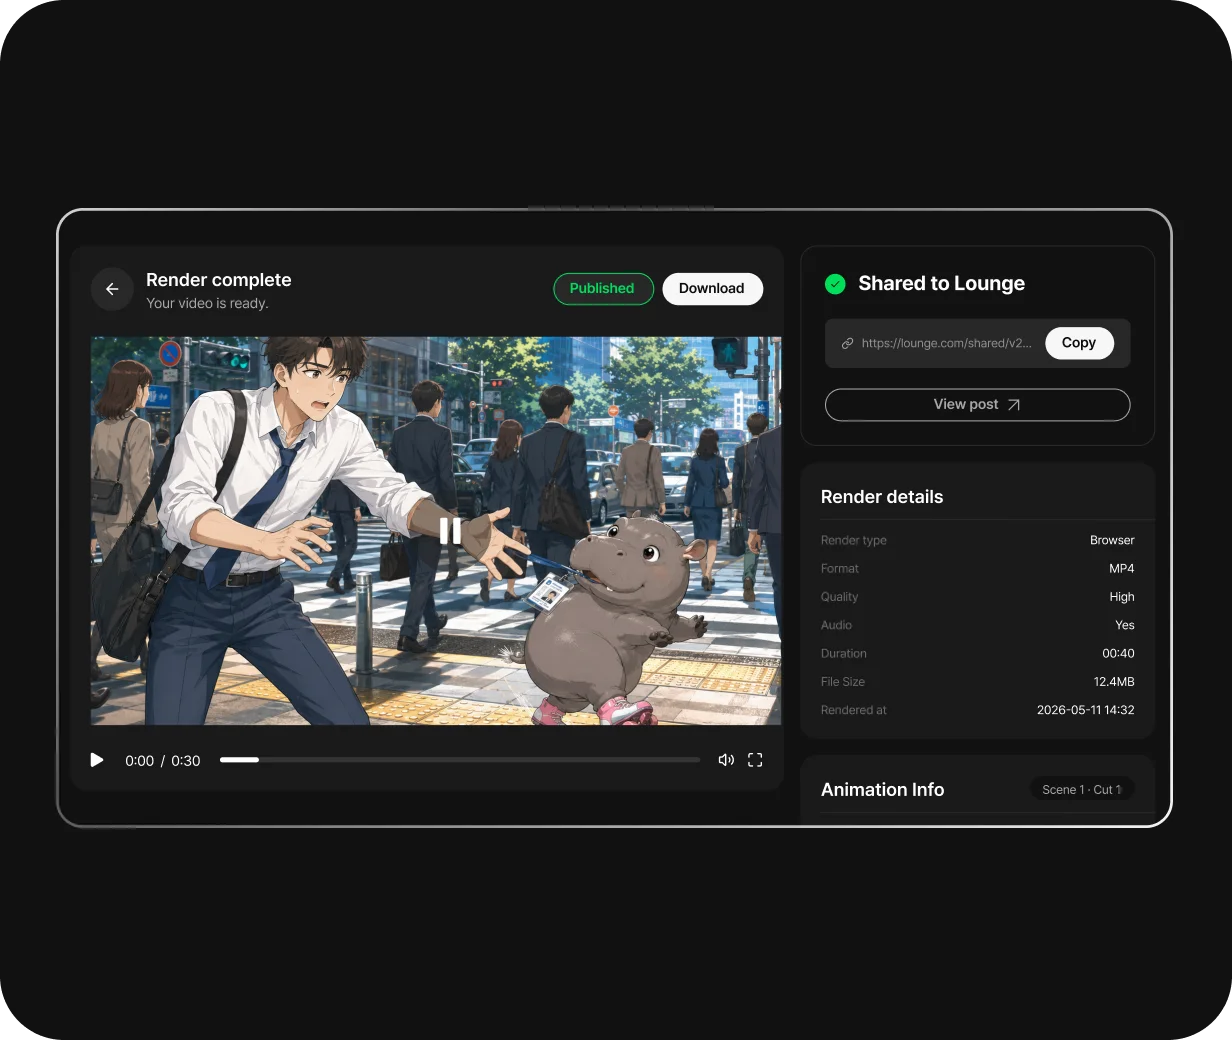Copy the shared Lounge link

[1078, 343]
